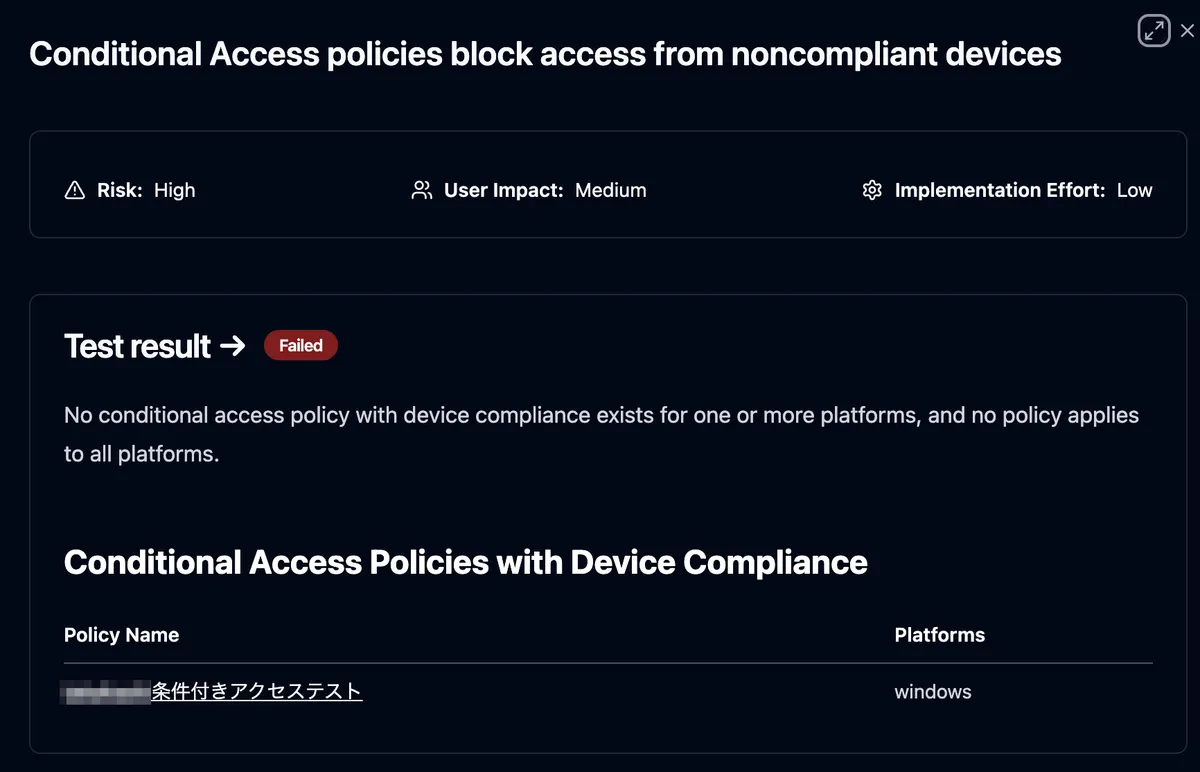
Task: Click the panel title about noncompliant devices
Action: click(x=545, y=54)
